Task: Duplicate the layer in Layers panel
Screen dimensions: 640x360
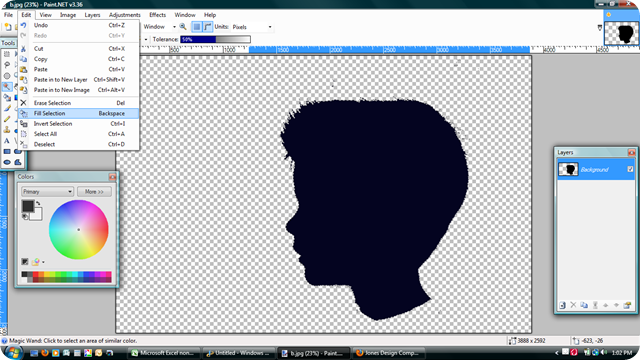Action: tap(584, 305)
